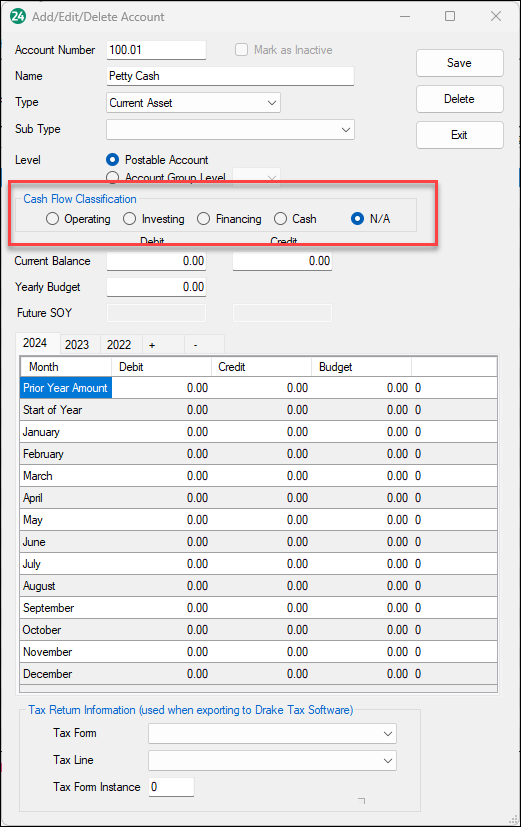The image size is (521, 827).
Task: Open the Tax Line dropdown
Action: [272, 761]
